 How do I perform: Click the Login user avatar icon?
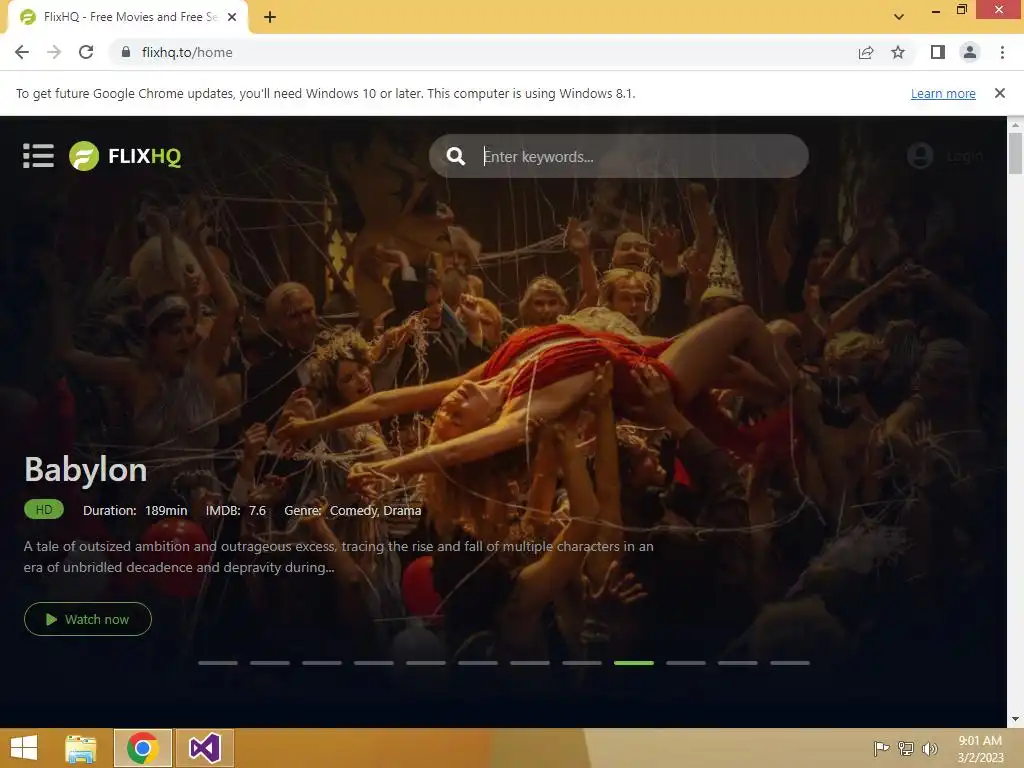(x=920, y=155)
